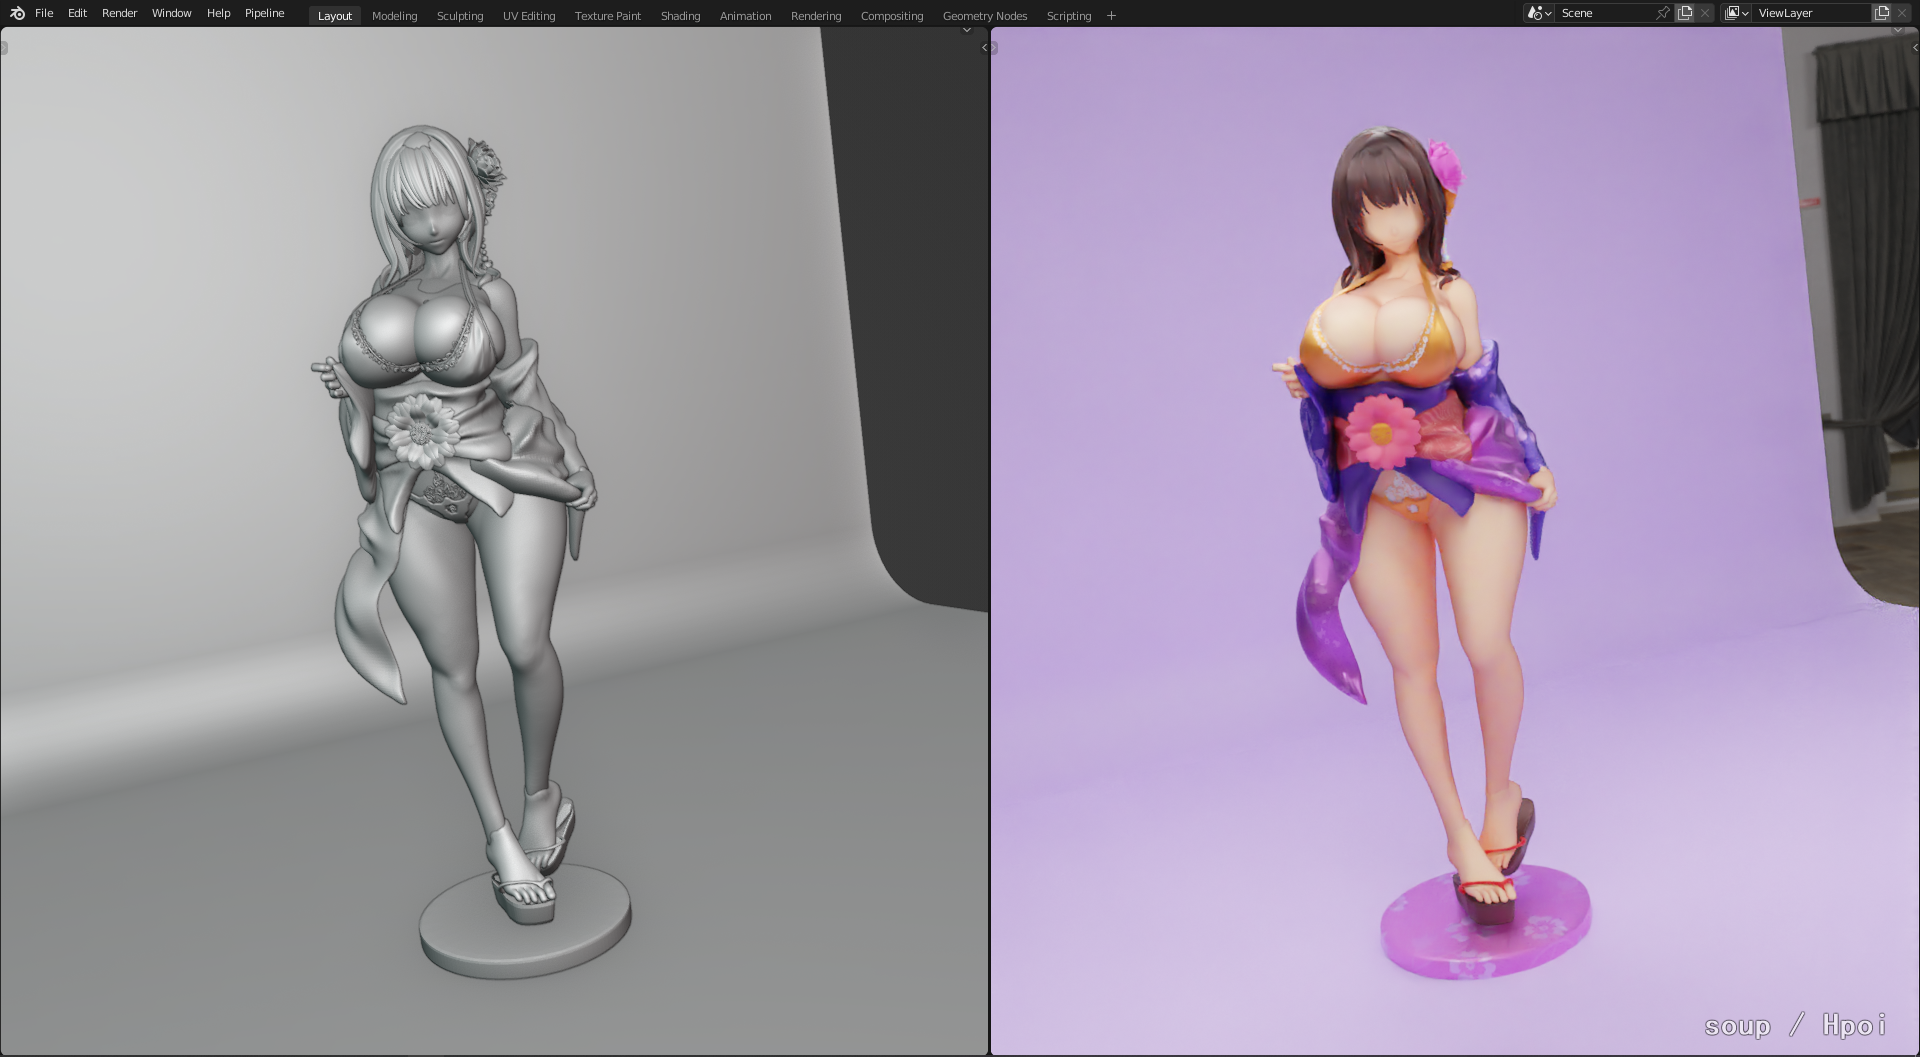Click the ViewLayer name field

tap(1810, 13)
